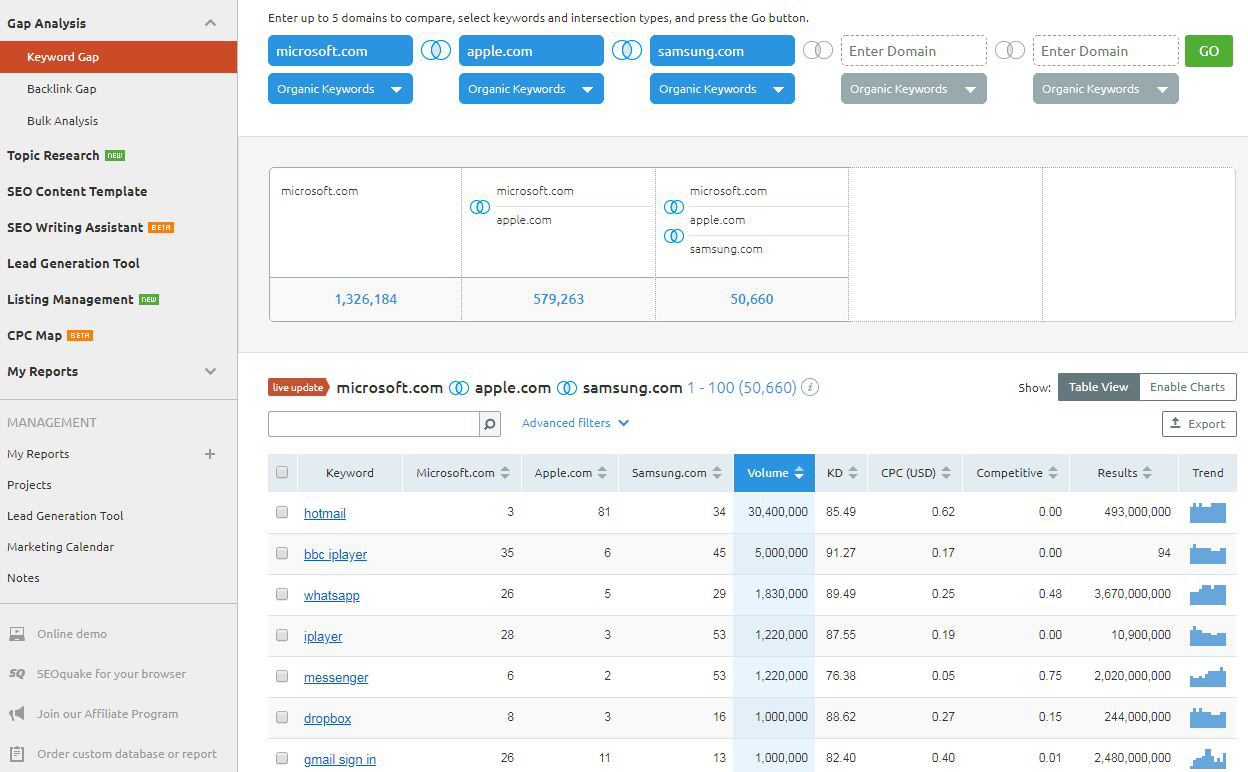
Task: Expand the My Reports section chevron
Action: (210, 371)
